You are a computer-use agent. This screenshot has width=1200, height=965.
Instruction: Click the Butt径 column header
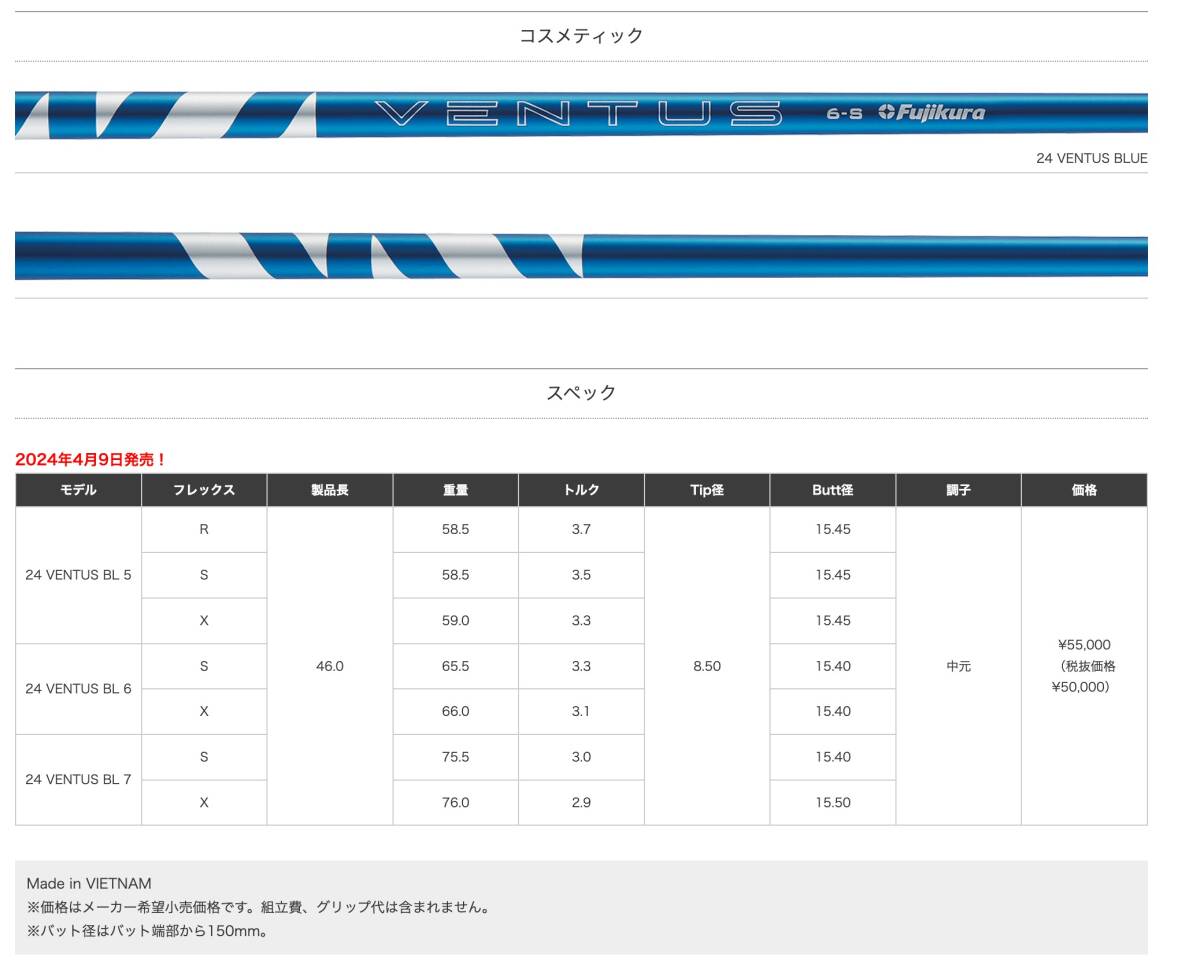pyautogui.click(x=833, y=490)
